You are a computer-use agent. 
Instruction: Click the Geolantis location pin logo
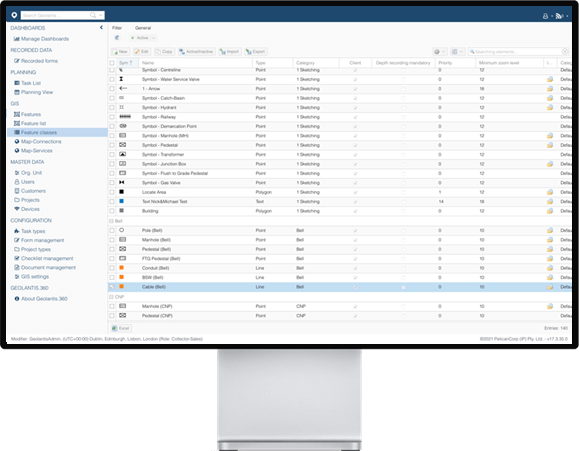14,15
